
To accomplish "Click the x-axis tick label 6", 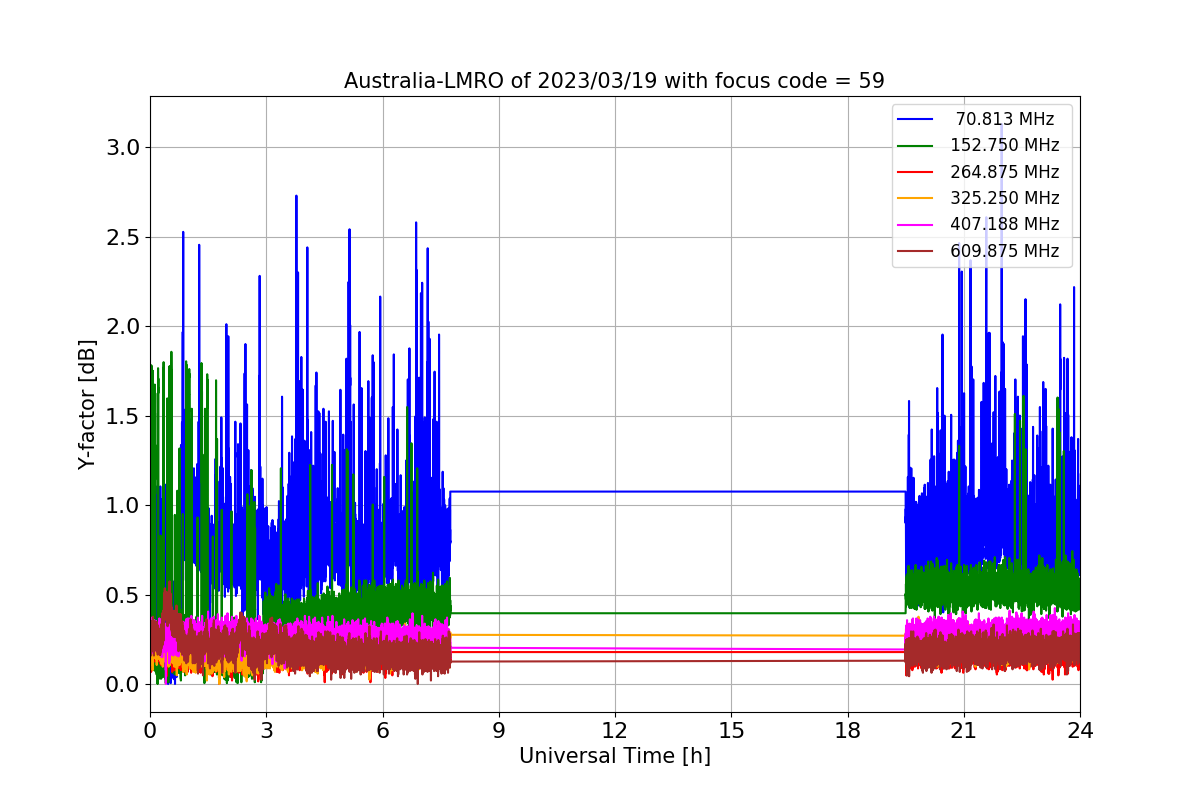I will click(382, 730).
